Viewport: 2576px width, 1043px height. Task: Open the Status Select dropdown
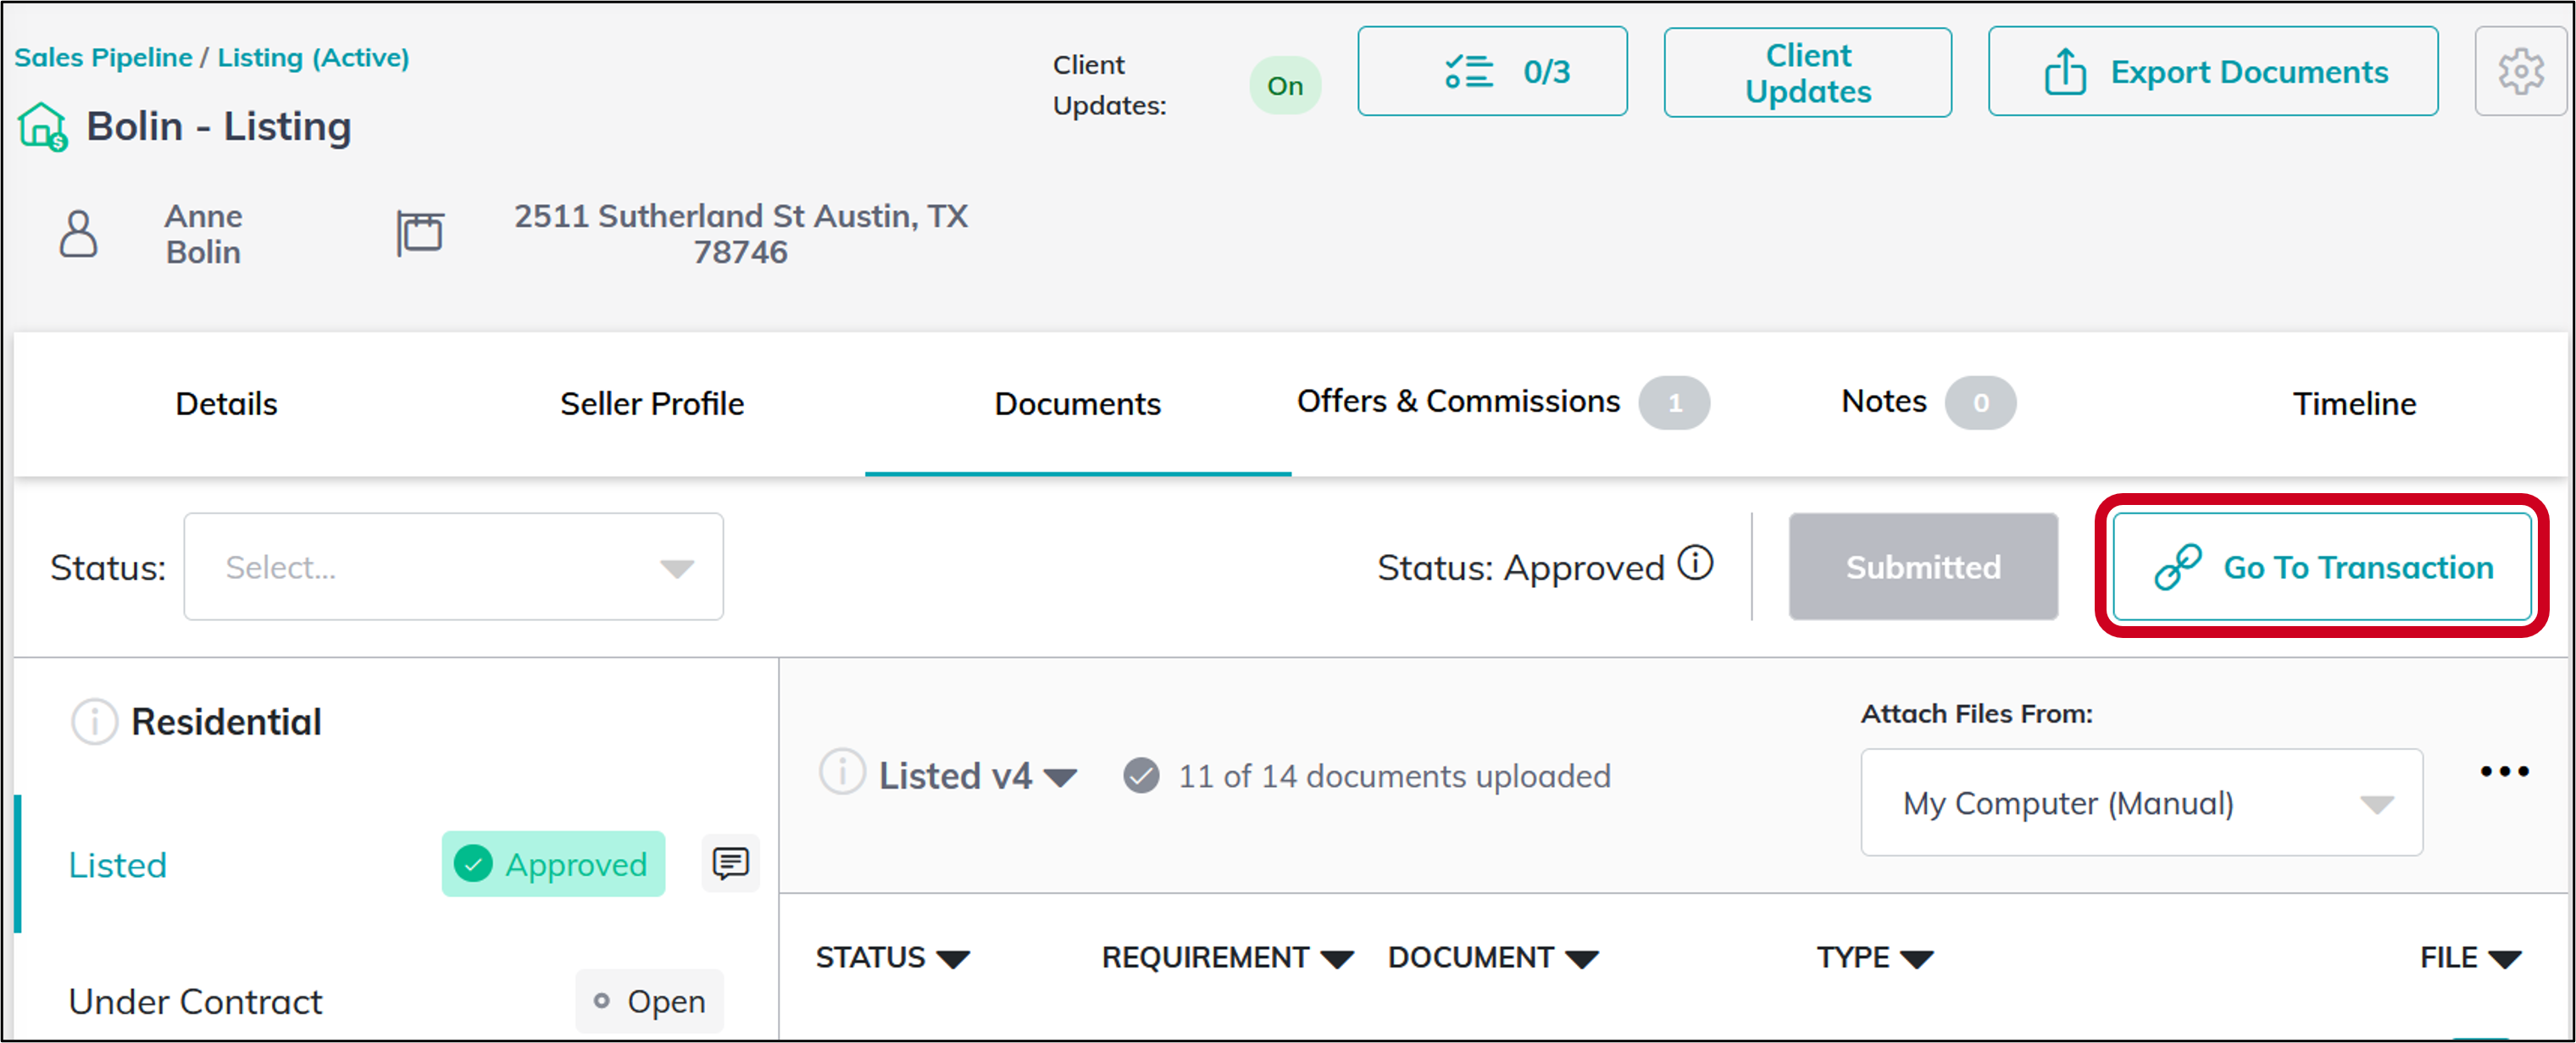coord(452,566)
